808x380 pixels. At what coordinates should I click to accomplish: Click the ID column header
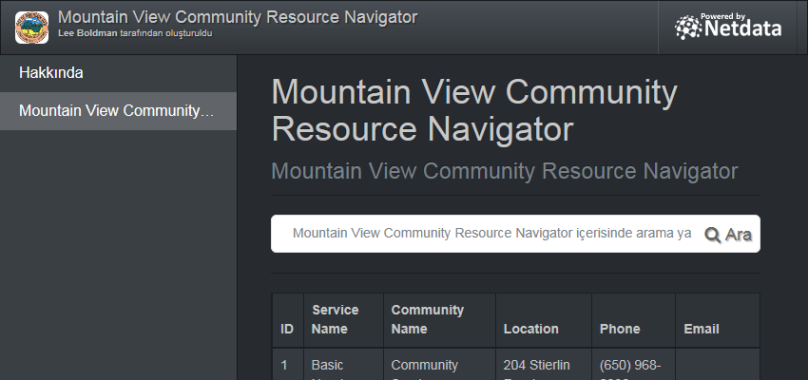click(288, 320)
